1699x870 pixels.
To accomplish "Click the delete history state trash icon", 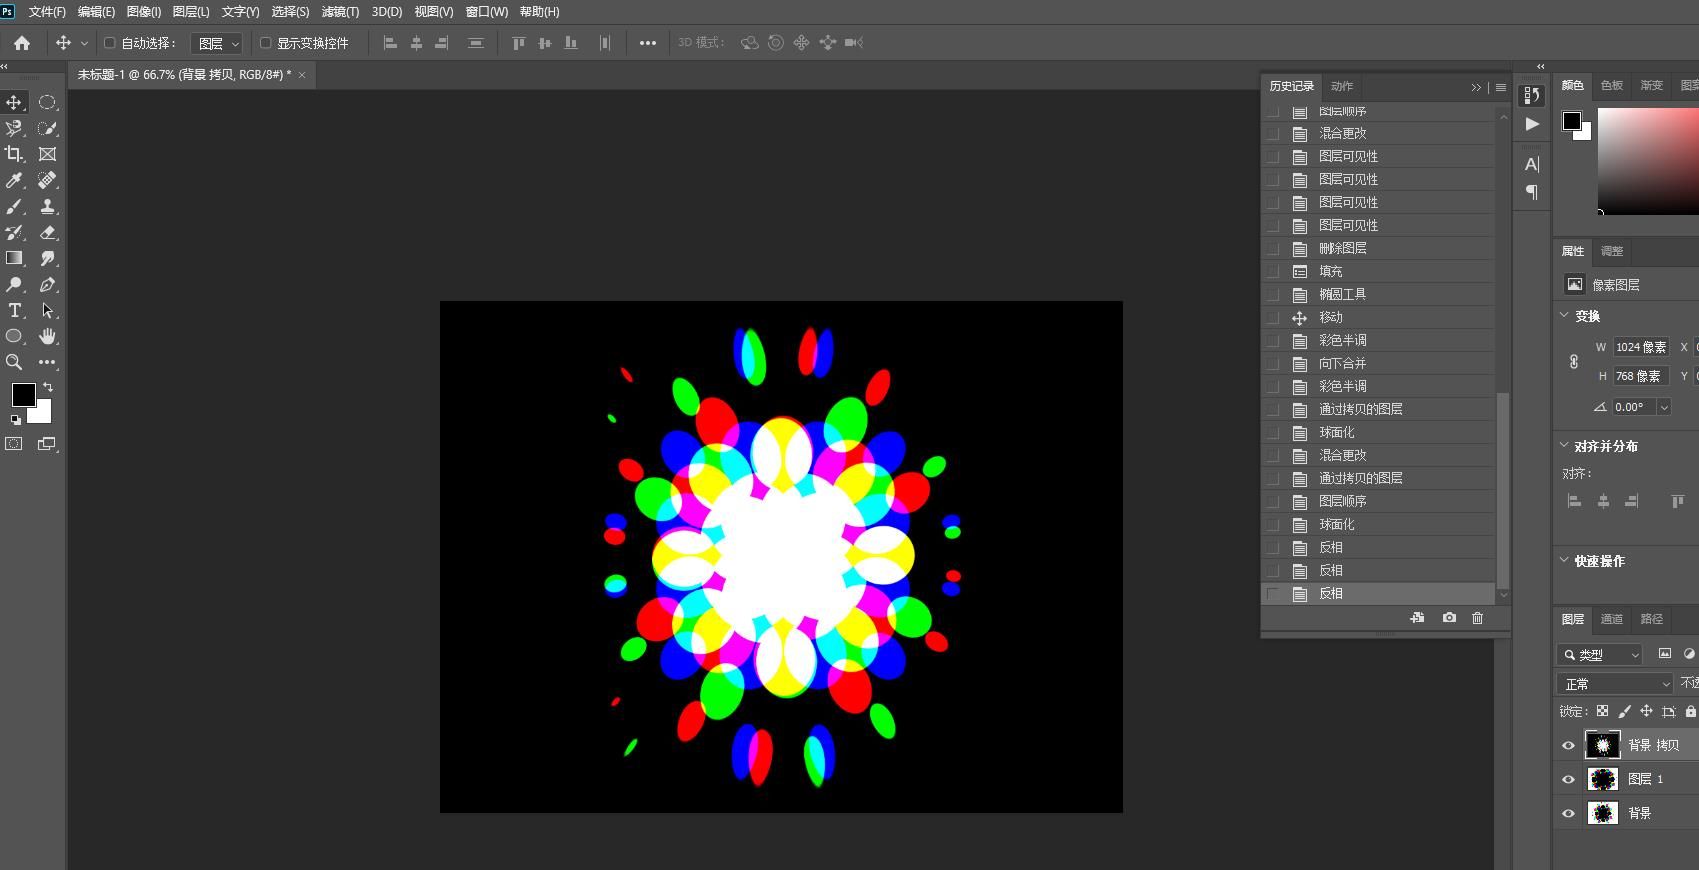I will coord(1477,618).
